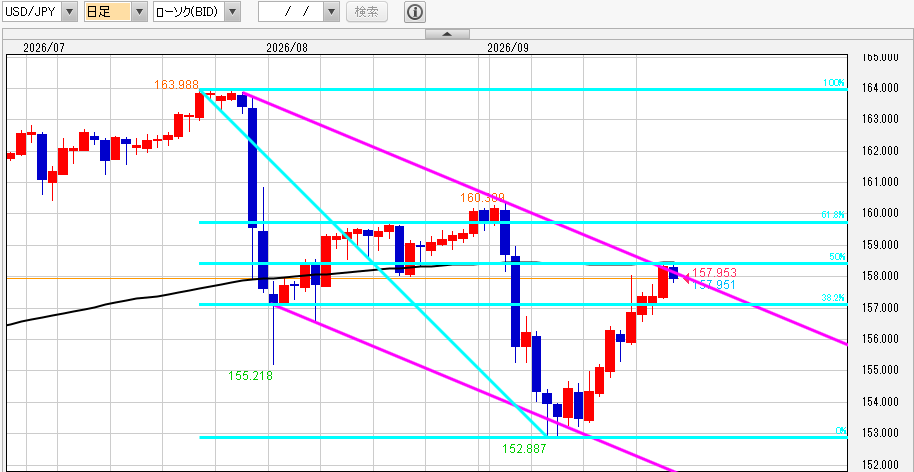Open the USD/JPY currency pair dropdown

point(69,12)
